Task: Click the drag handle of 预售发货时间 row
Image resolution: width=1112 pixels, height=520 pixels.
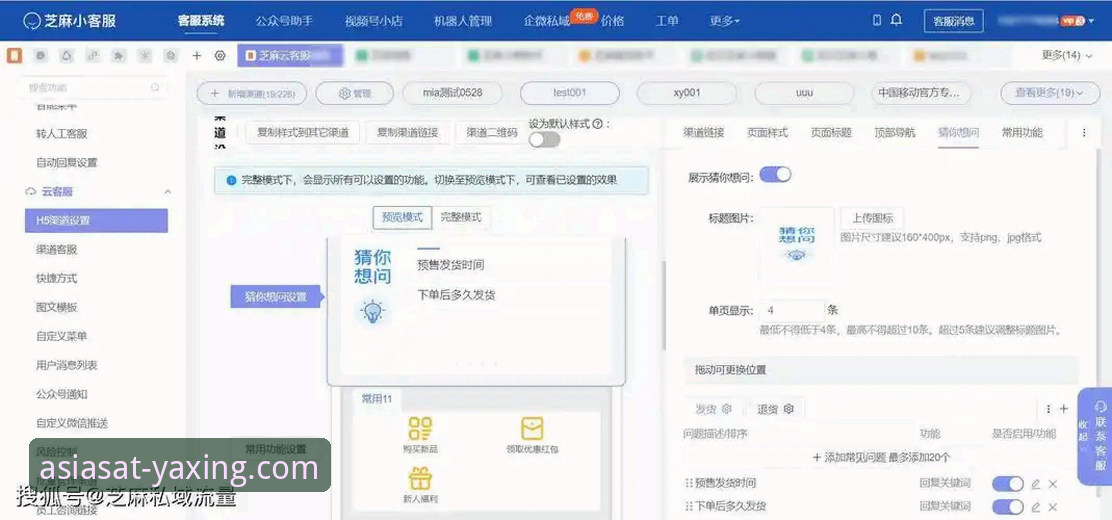Action: (x=688, y=483)
